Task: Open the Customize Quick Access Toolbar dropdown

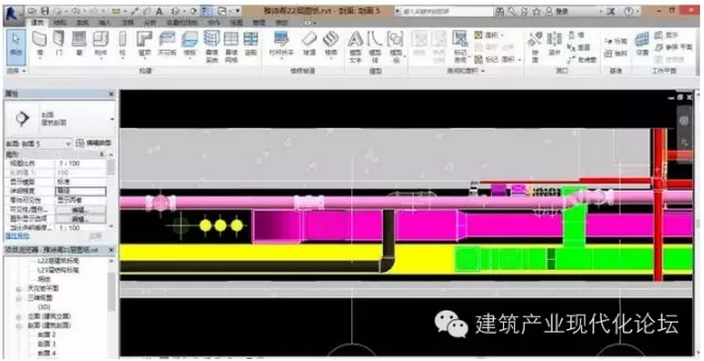Action: (x=238, y=11)
